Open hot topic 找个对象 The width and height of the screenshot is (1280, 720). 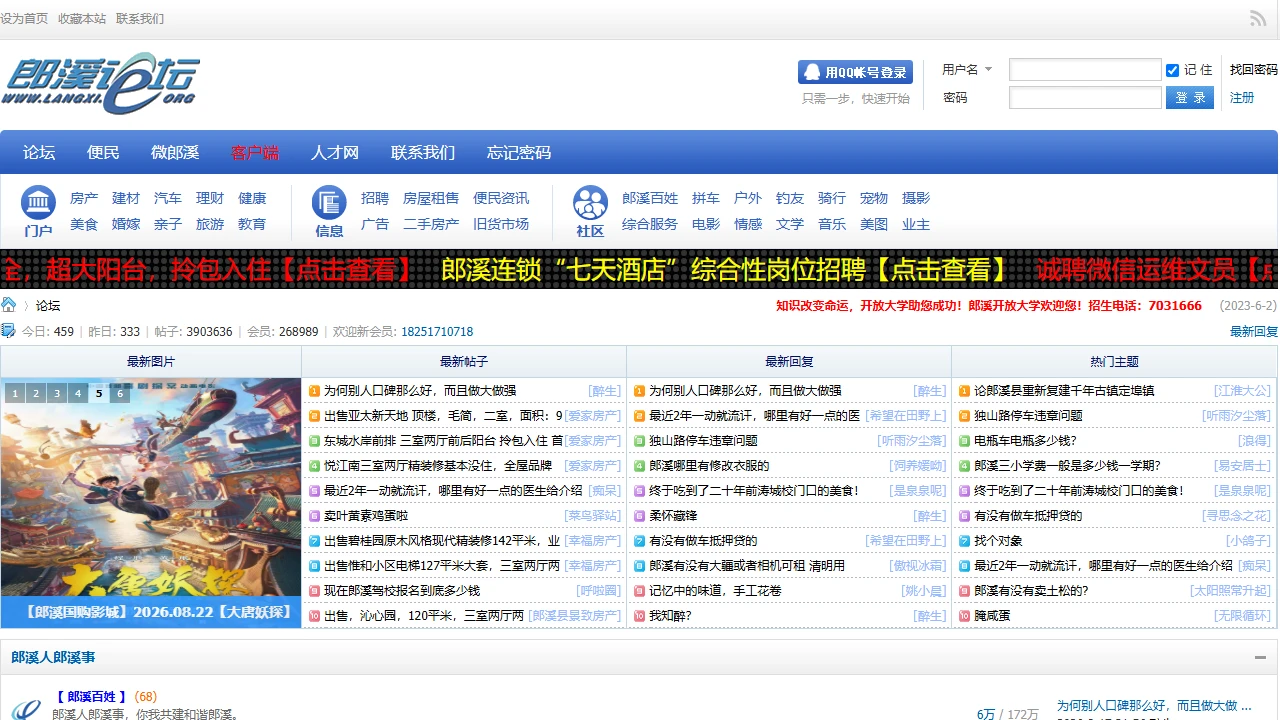click(x=998, y=541)
